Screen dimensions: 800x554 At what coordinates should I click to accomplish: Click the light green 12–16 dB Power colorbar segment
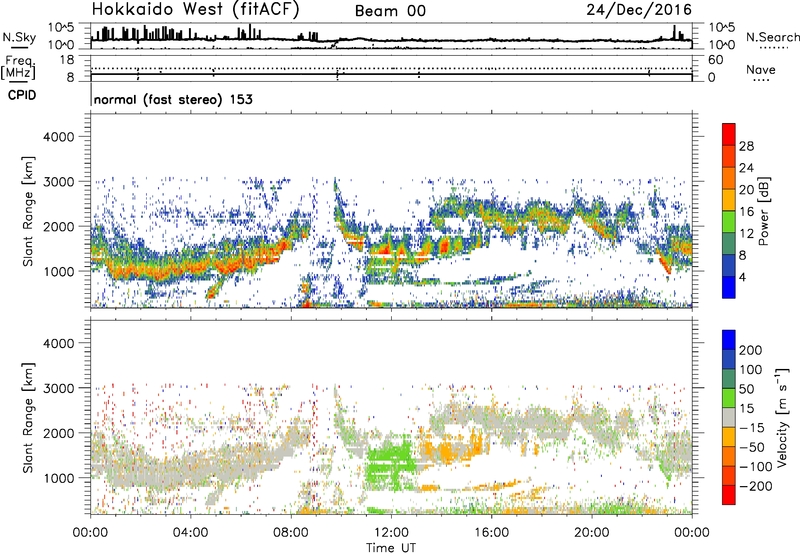(x=729, y=222)
